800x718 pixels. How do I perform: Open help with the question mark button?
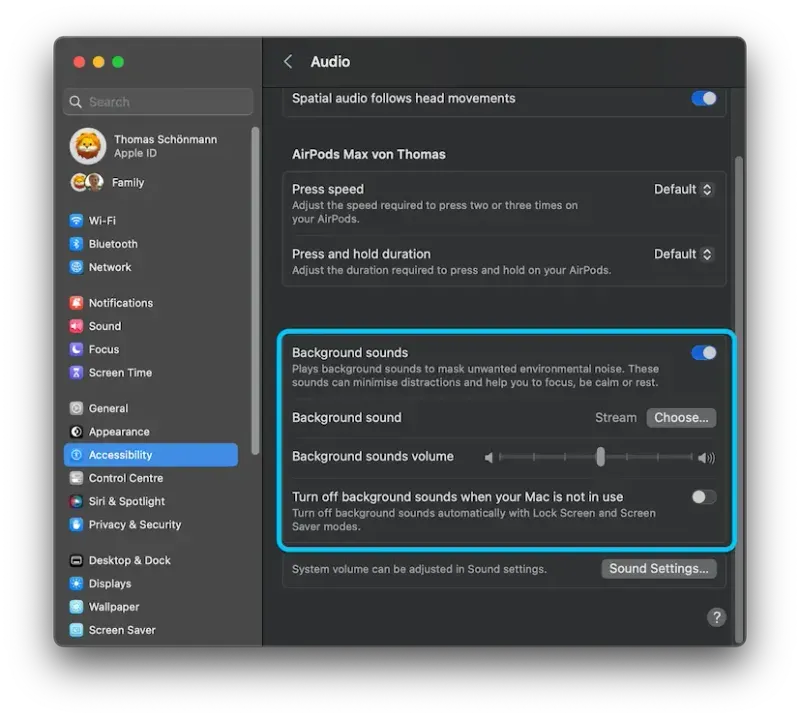(x=716, y=617)
